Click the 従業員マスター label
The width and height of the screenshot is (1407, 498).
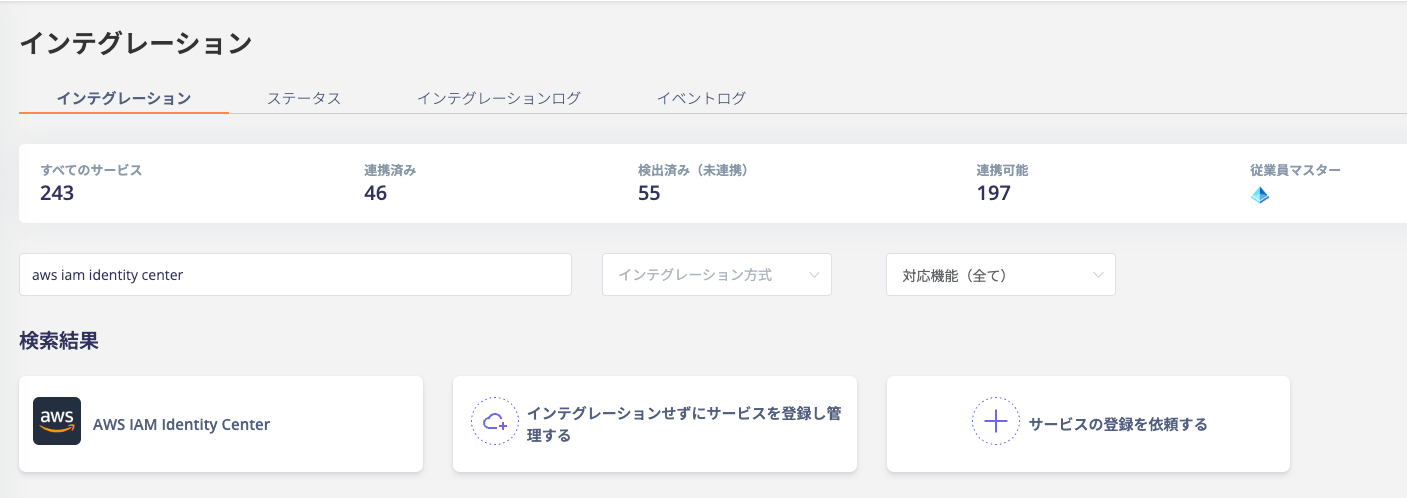tap(1295, 170)
